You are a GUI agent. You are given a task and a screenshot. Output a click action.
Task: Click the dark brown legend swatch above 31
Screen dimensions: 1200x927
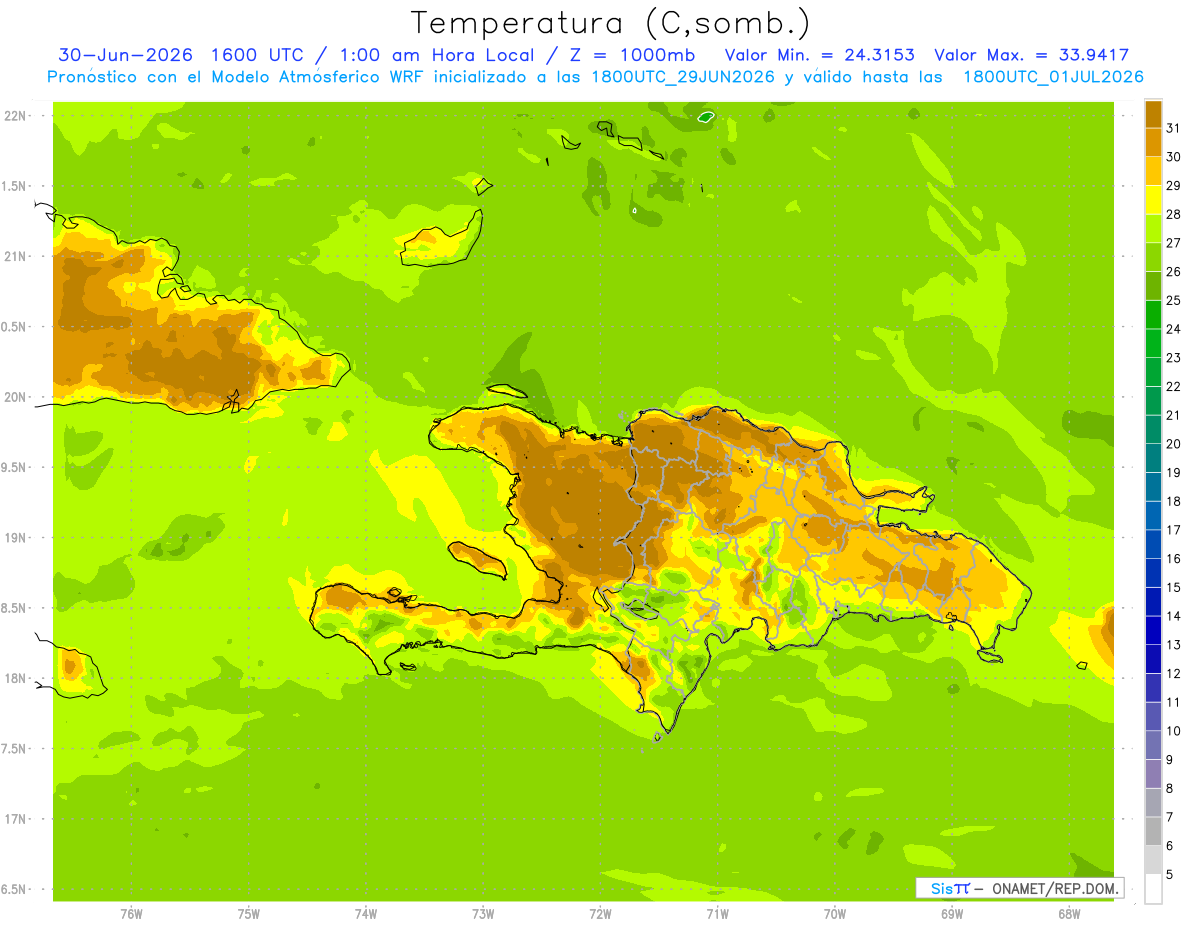(1153, 113)
